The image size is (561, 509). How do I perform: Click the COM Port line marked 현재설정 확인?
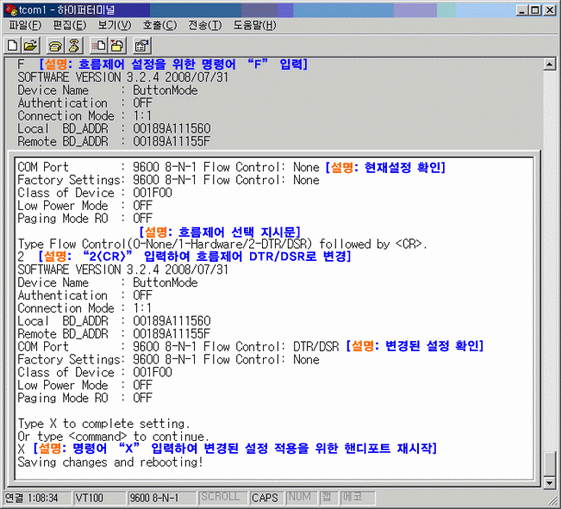click(168, 167)
